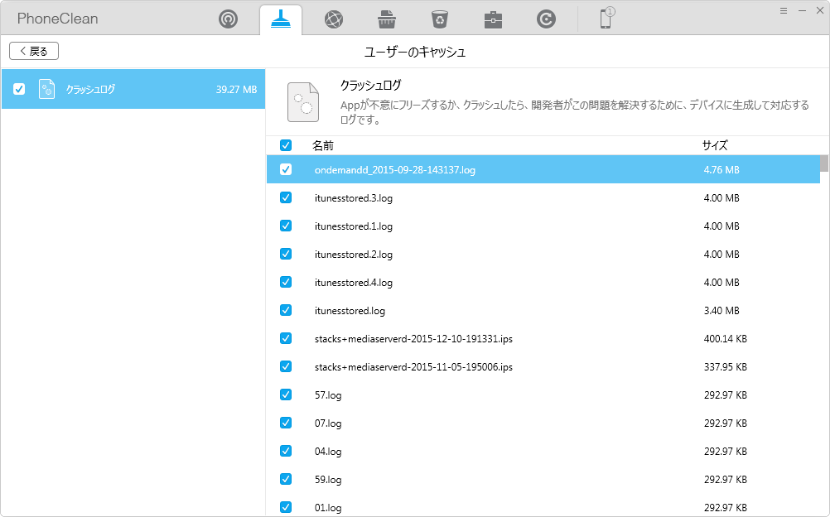Viewport: 830px width, 517px height.
Task: Click the connected device phone icon
Action: tap(606, 19)
